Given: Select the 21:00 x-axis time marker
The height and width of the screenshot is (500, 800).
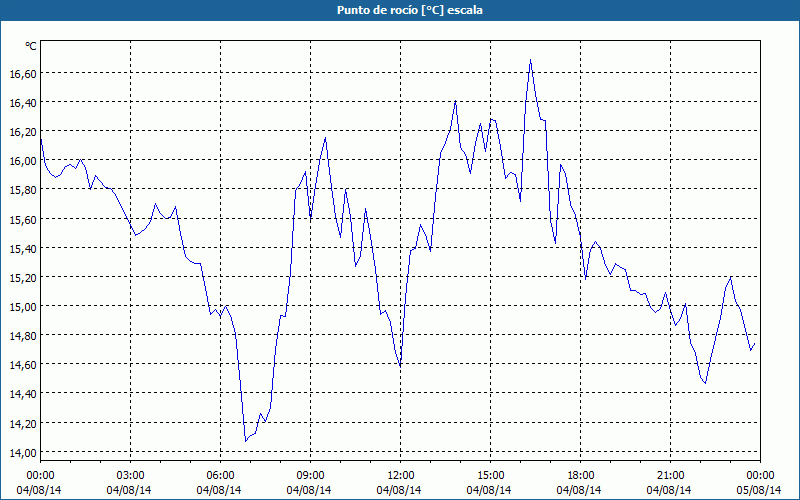Looking at the screenshot, I should click(670, 475).
